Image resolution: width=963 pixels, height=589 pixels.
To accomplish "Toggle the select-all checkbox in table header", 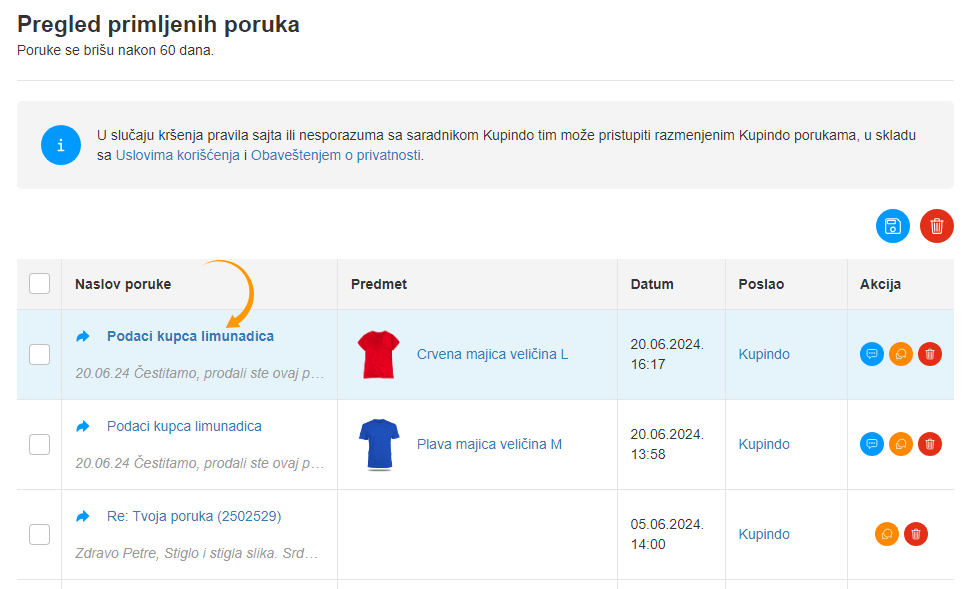I will [x=39, y=284].
